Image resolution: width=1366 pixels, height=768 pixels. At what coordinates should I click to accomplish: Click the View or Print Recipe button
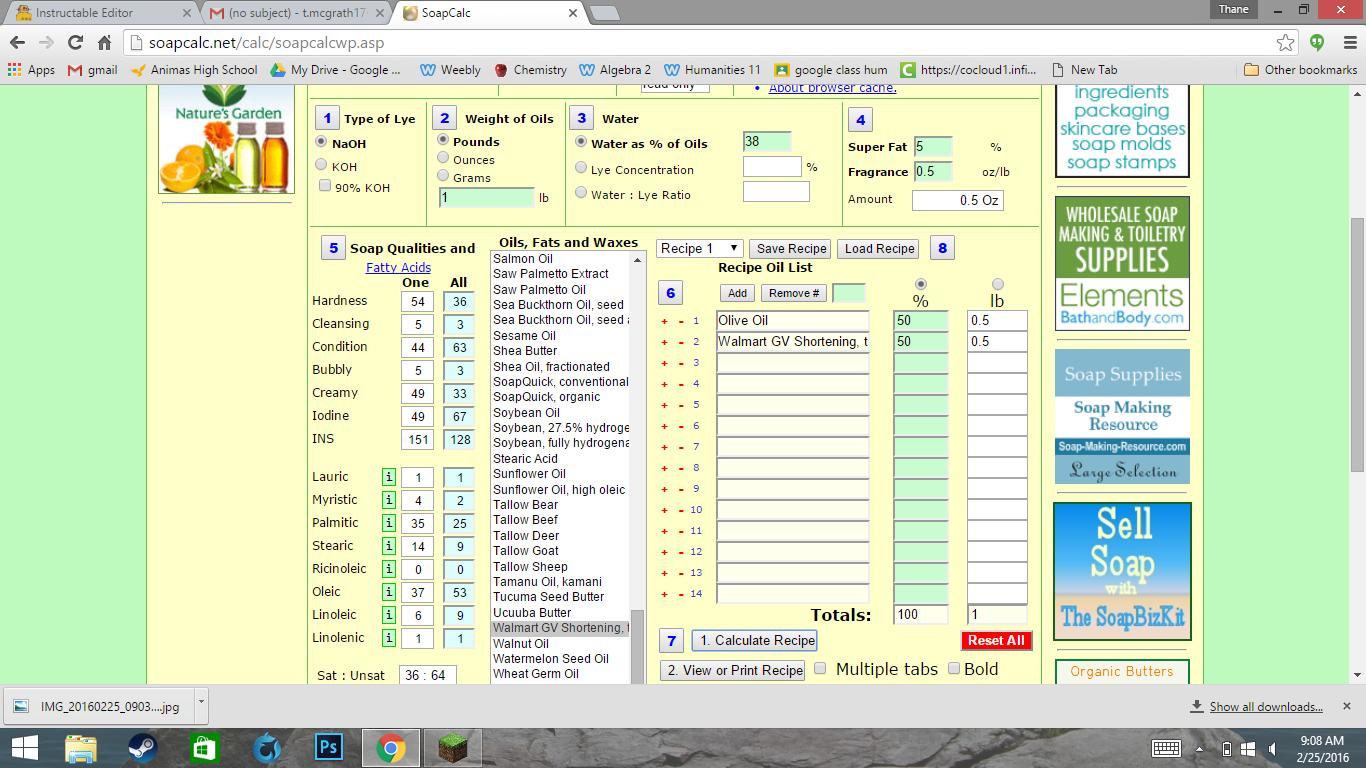734,670
